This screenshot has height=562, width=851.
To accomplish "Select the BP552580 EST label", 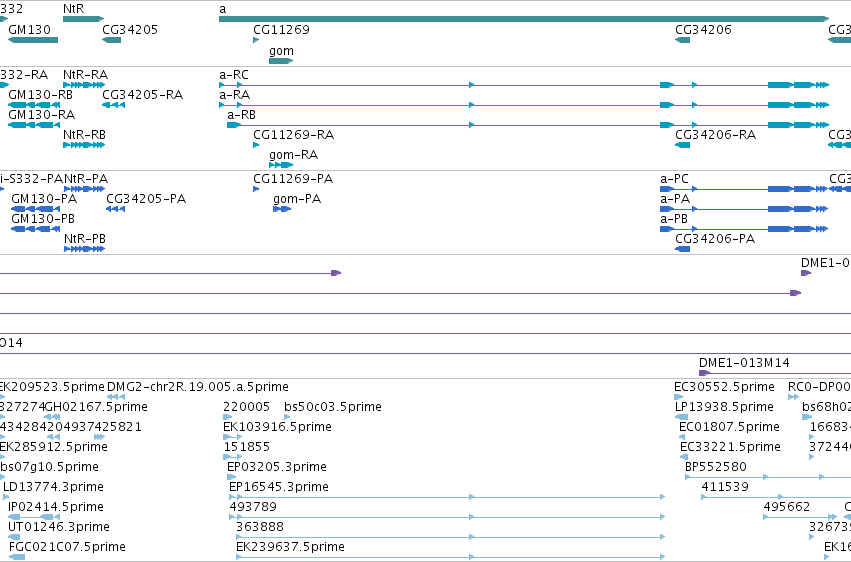I will (x=715, y=467).
